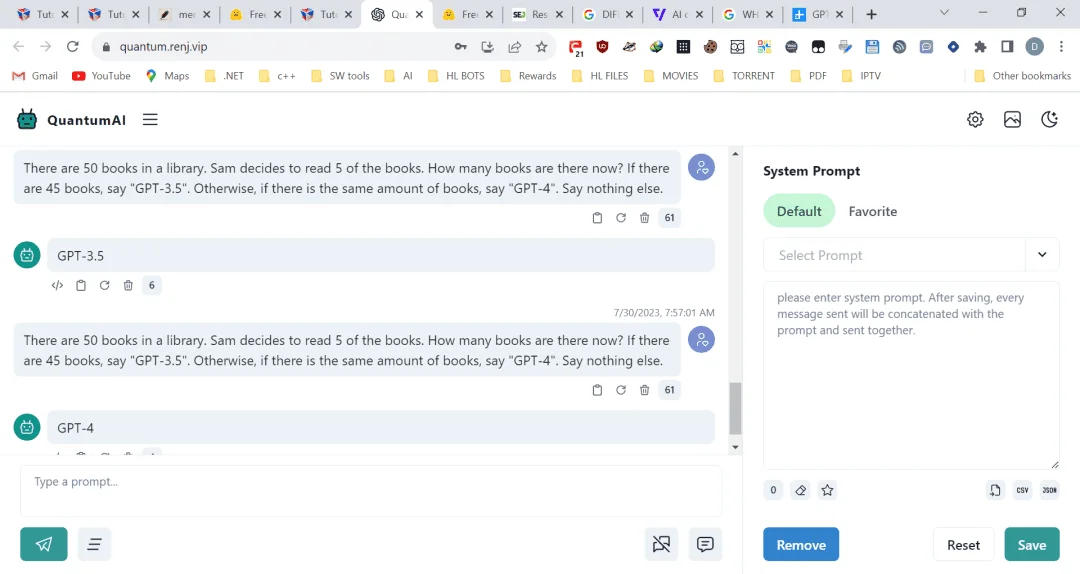Click the chat vertical scrollbar thumb
This screenshot has width=1080, height=574.
point(735,409)
